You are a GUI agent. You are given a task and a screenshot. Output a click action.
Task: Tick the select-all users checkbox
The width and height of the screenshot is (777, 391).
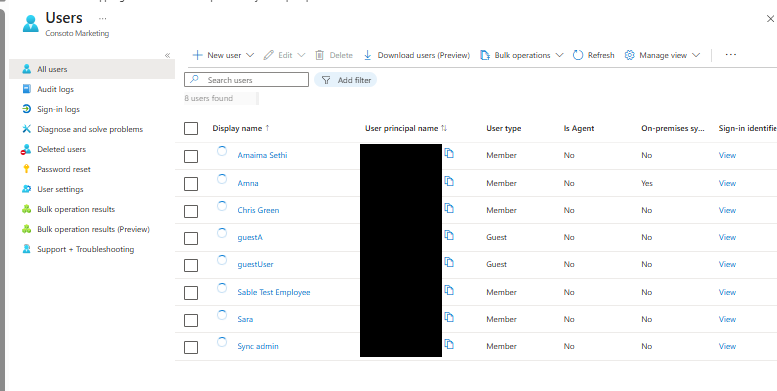pyautogui.click(x=191, y=129)
